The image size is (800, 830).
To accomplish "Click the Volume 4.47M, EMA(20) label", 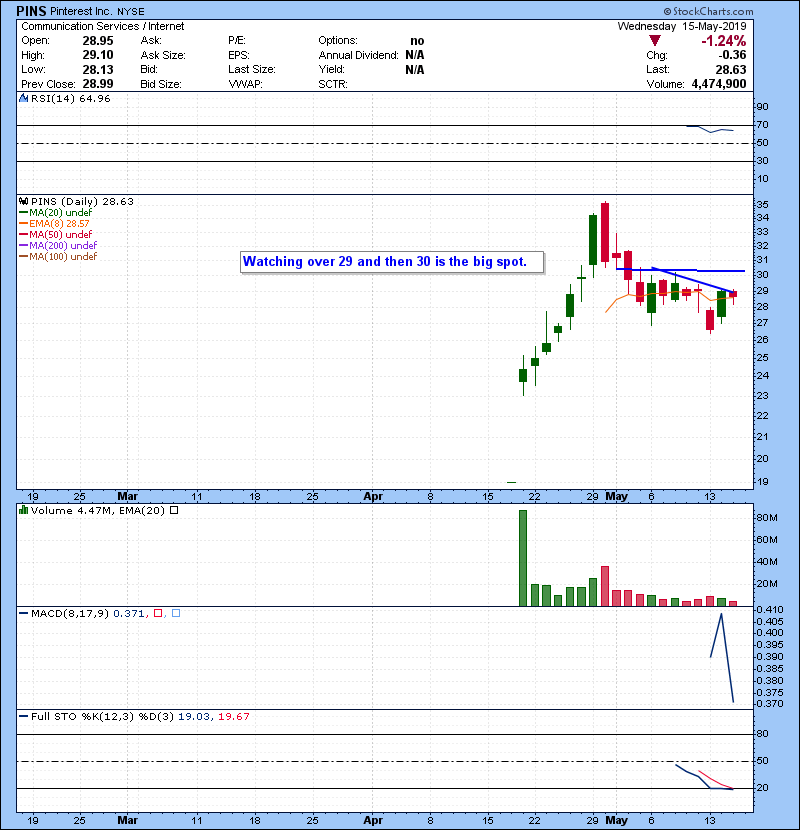I will 98,510.
